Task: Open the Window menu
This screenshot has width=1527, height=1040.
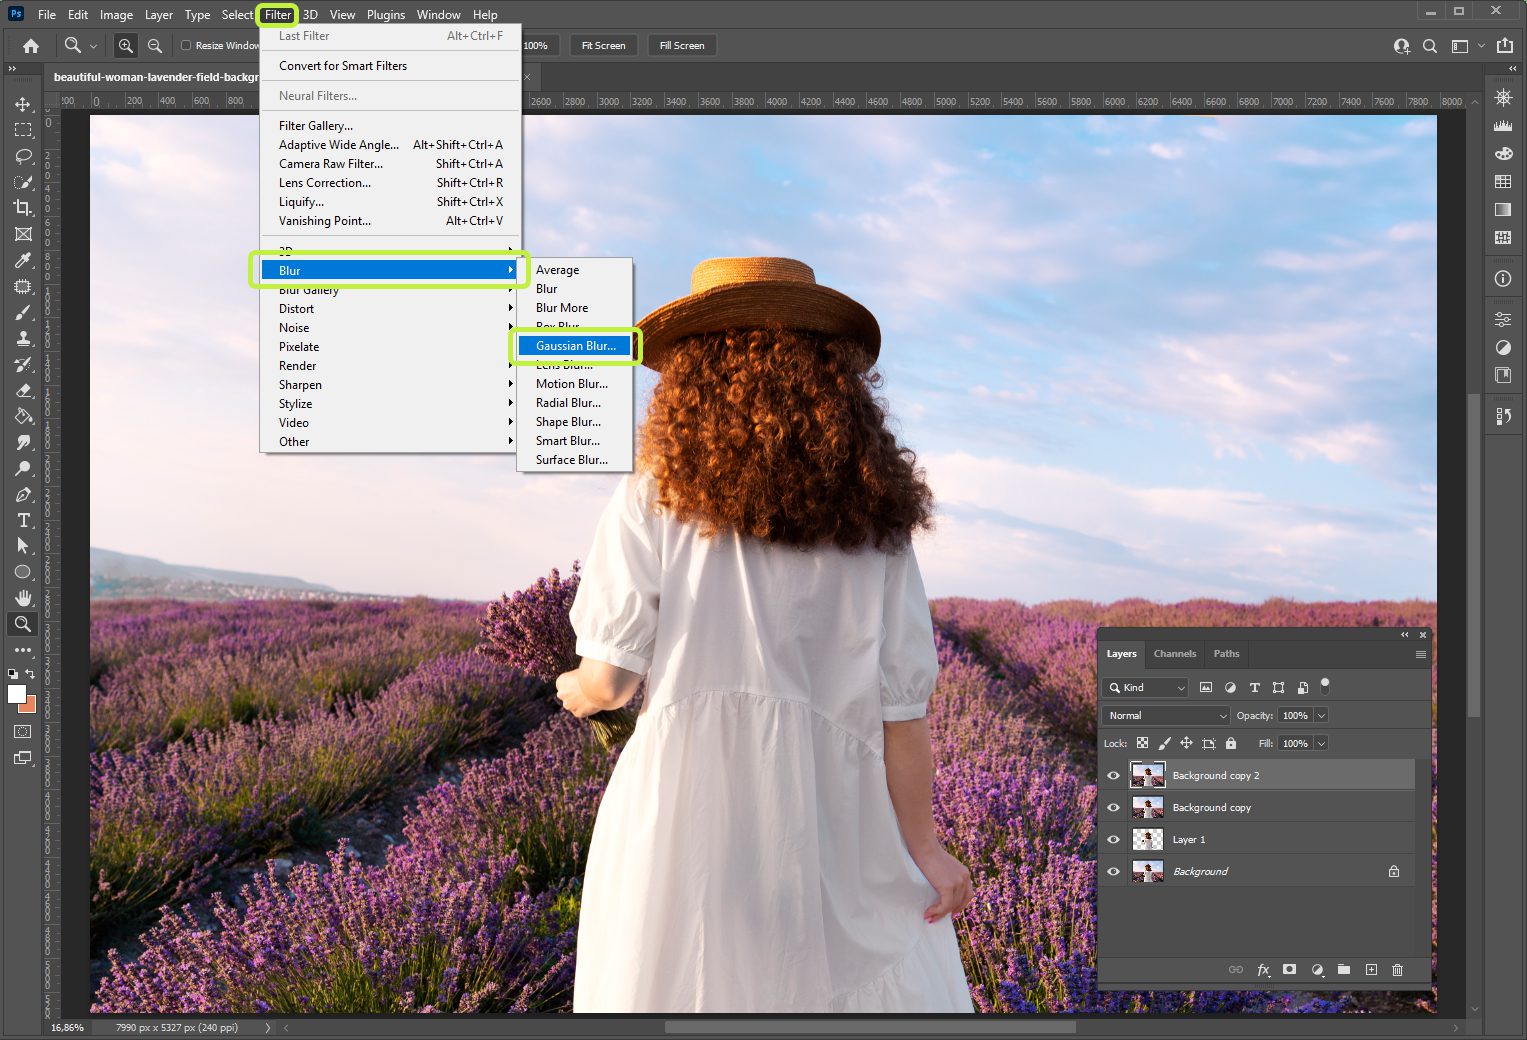Action: click(439, 15)
